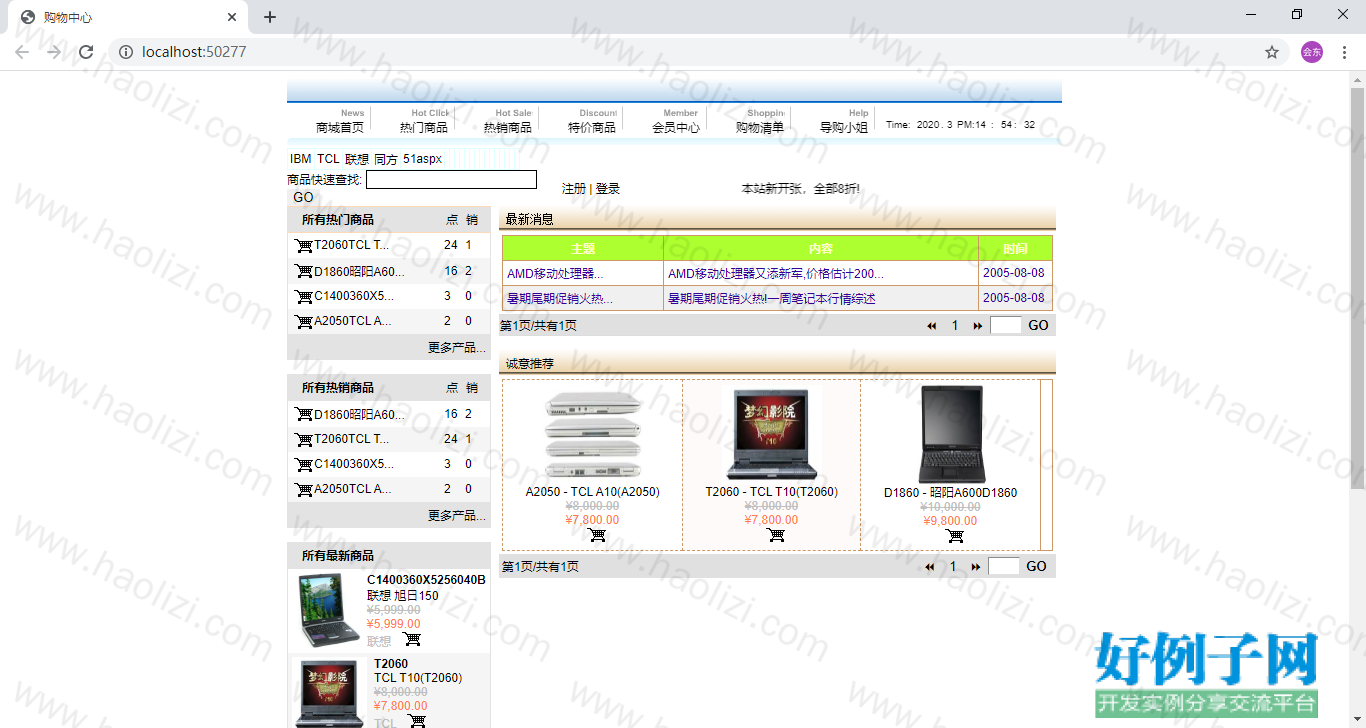Image resolution: width=1366 pixels, height=728 pixels.
Task: Click the 时间 column header
Action: point(1015,249)
